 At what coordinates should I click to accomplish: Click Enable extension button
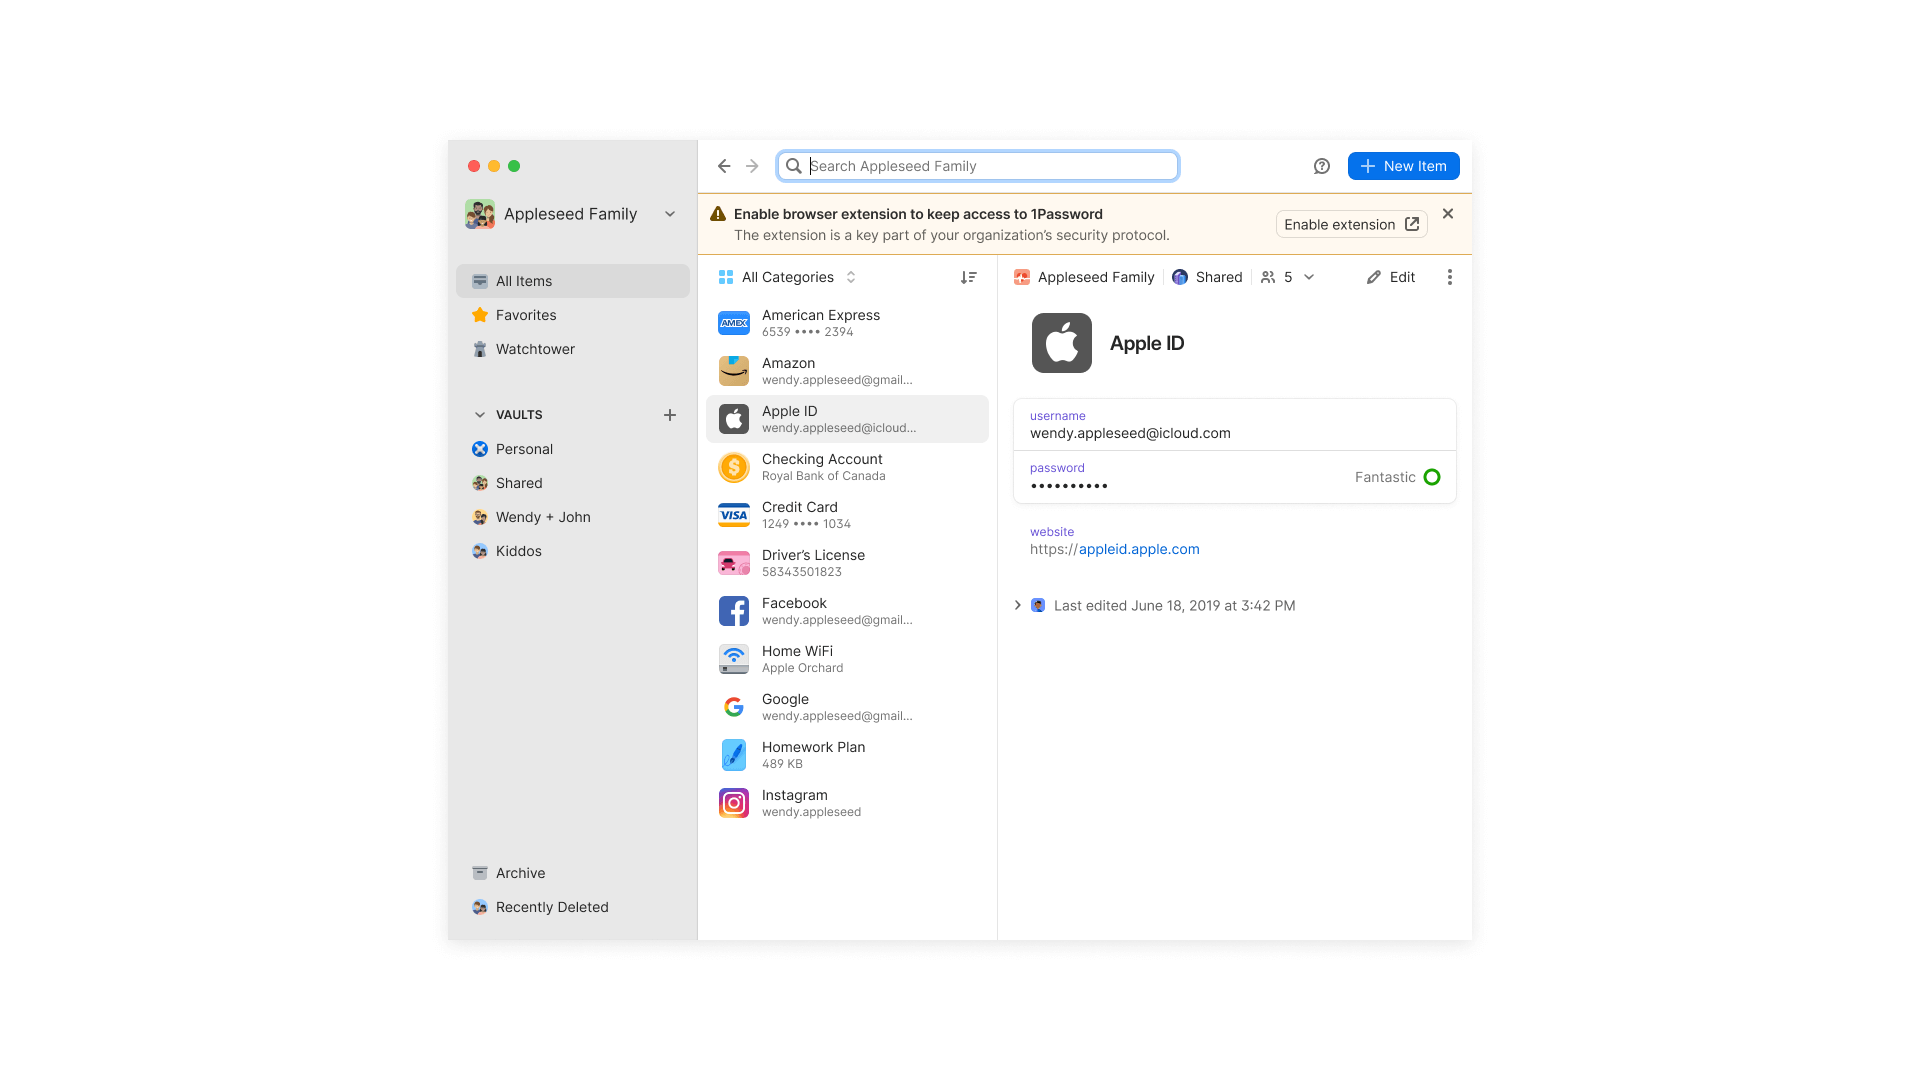(1351, 224)
